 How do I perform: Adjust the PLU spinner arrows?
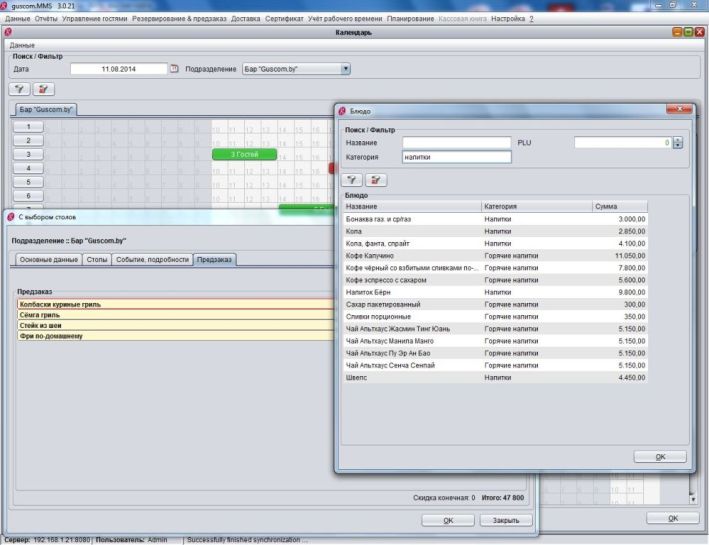(x=678, y=143)
